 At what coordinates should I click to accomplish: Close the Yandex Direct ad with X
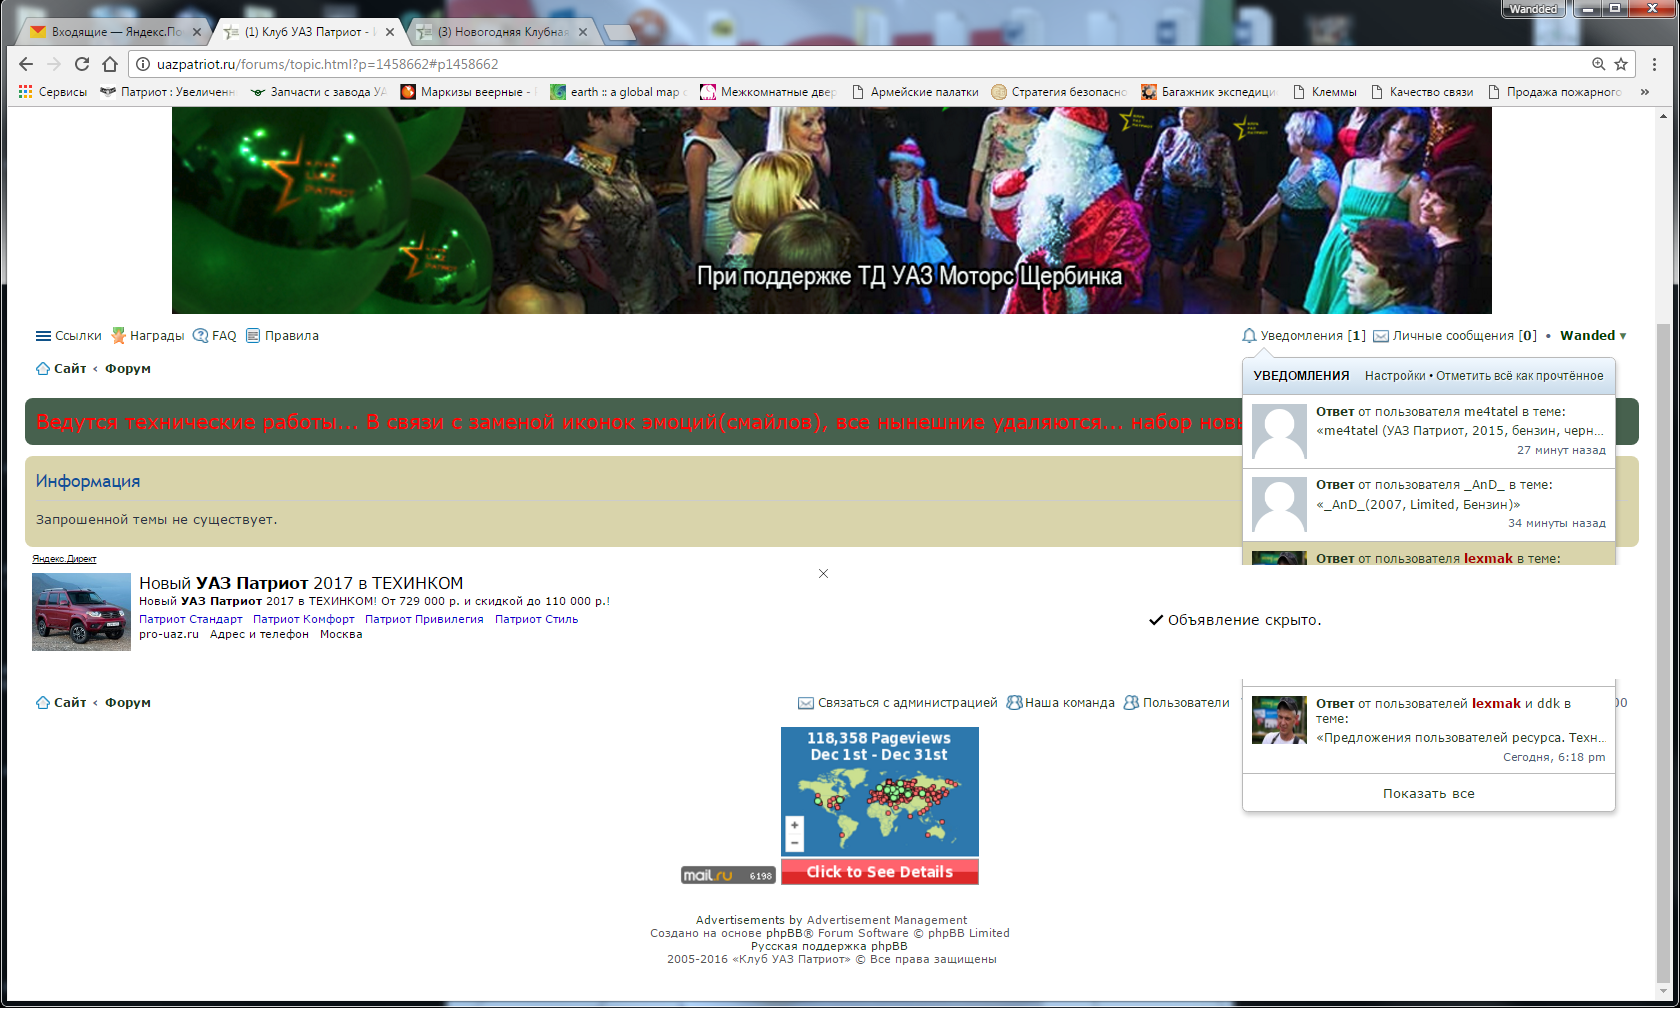click(x=823, y=574)
